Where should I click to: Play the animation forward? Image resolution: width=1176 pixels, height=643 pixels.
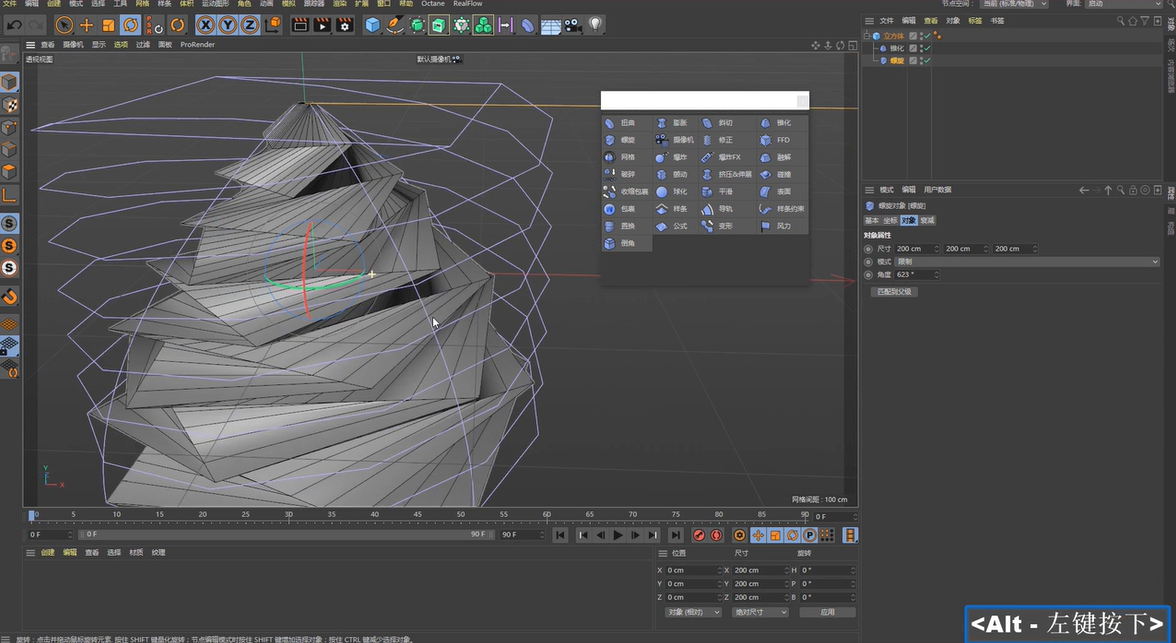pos(617,535)
